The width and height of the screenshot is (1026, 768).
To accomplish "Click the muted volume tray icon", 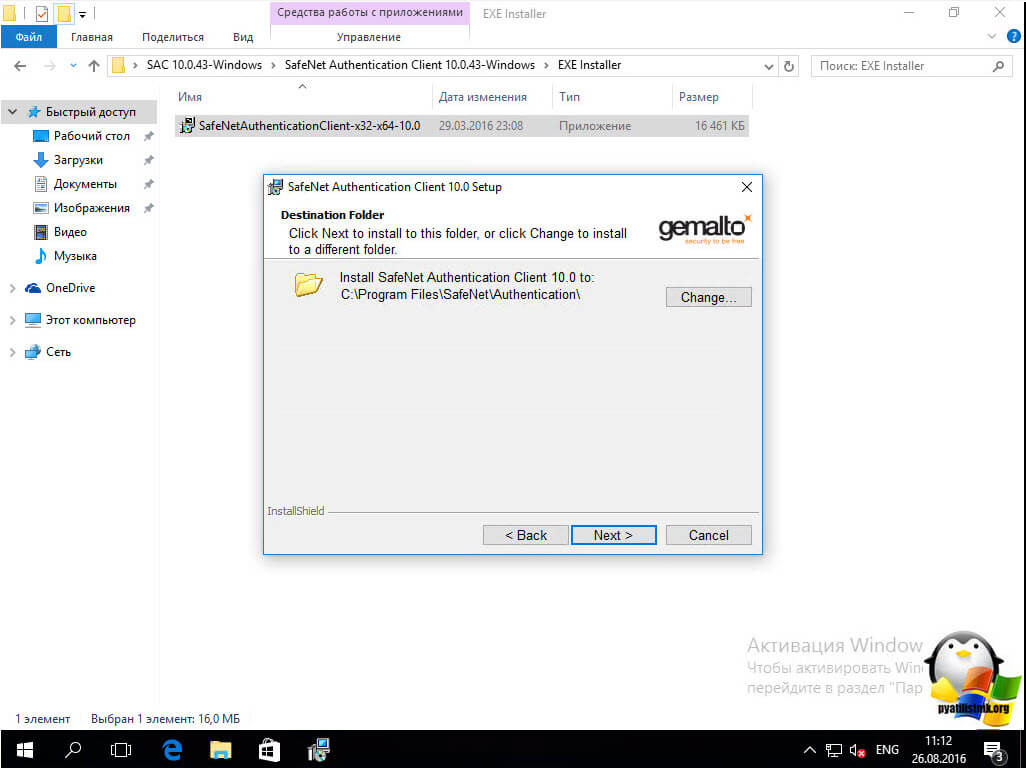I will (x=857, y=750).
